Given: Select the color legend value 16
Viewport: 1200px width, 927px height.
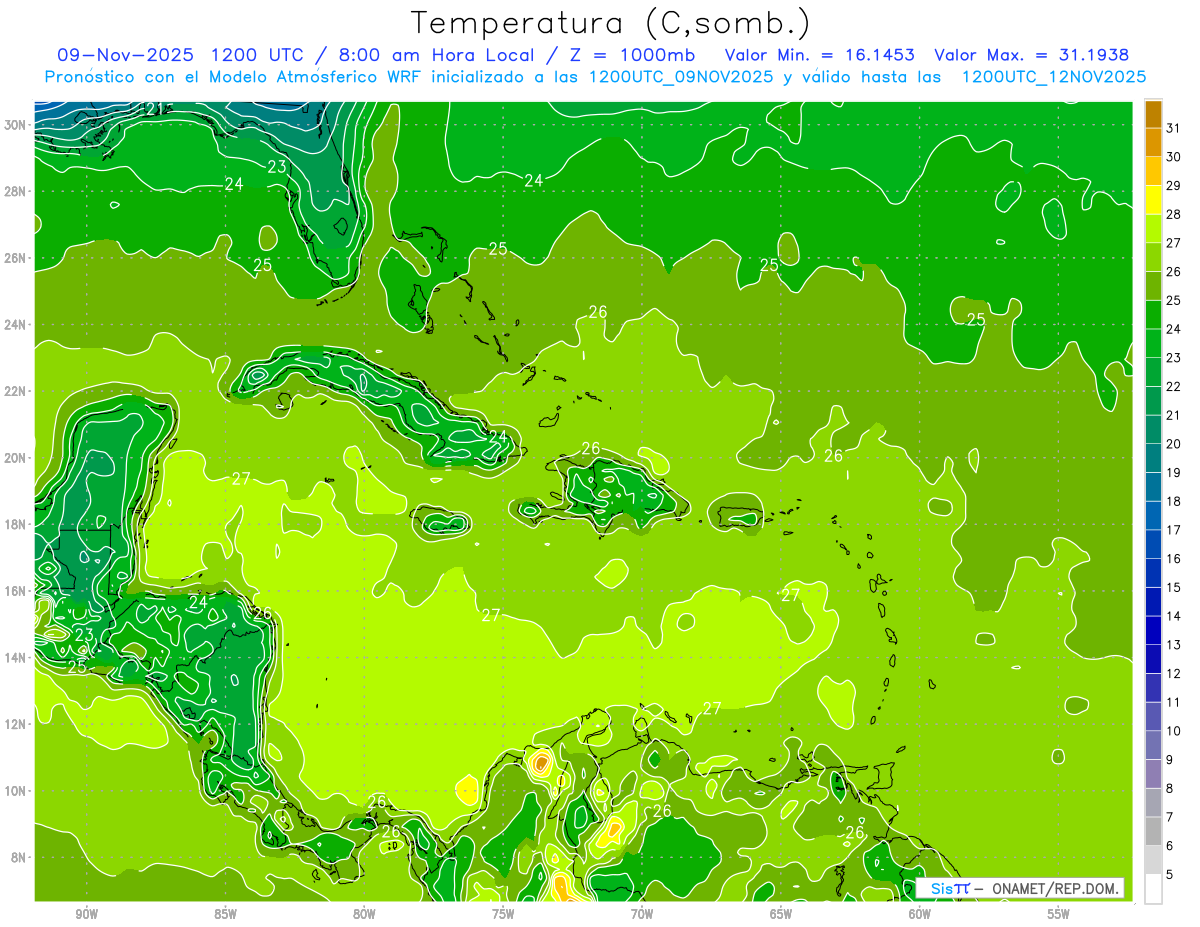Looking at the screenshot, I should pyautogui.click(x=1174, y=559).
